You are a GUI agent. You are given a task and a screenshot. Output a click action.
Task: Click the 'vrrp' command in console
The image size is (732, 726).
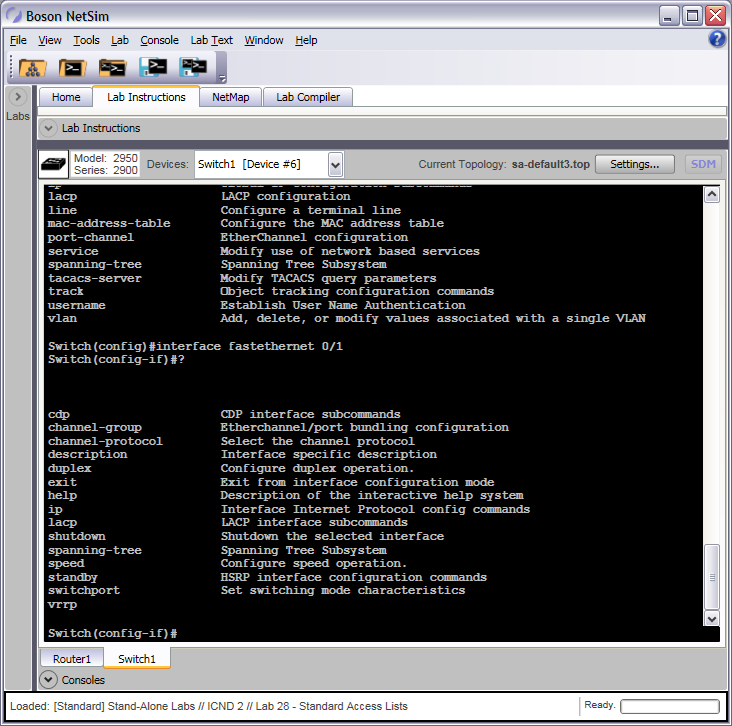[62, 605]
